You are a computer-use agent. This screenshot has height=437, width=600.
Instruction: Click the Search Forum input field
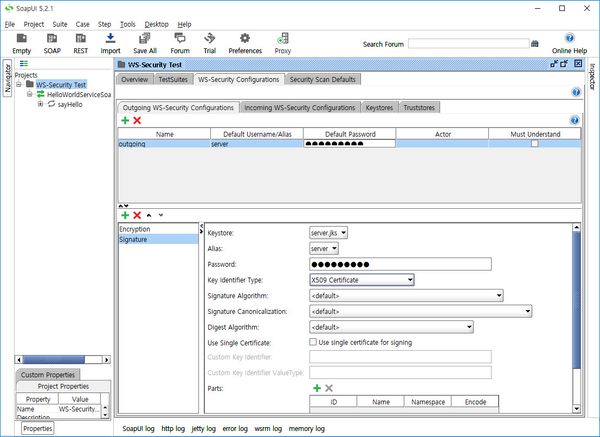point(468,44)
